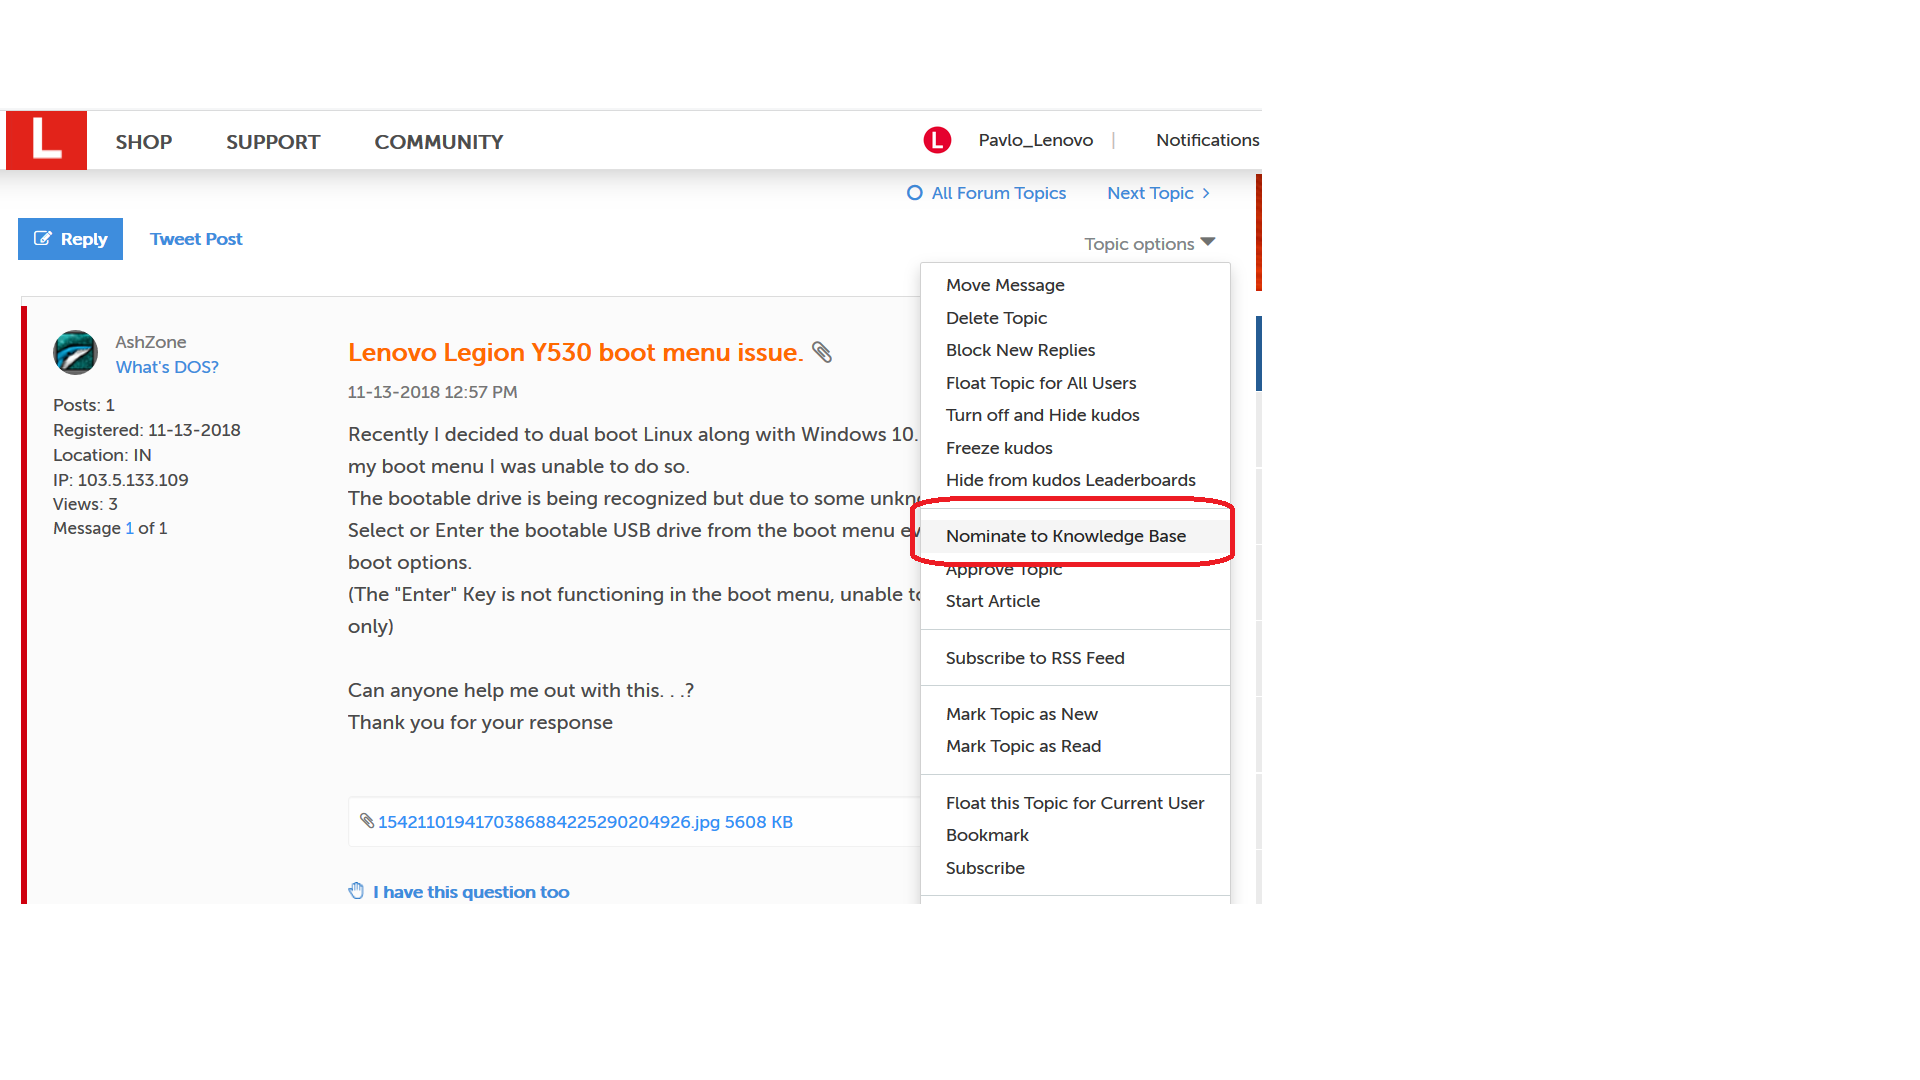The width and height of the screenshot is (1920, 1080).
Task: Choose Block New Replies
Action: pyautogui.click(x=1020, y=350)
